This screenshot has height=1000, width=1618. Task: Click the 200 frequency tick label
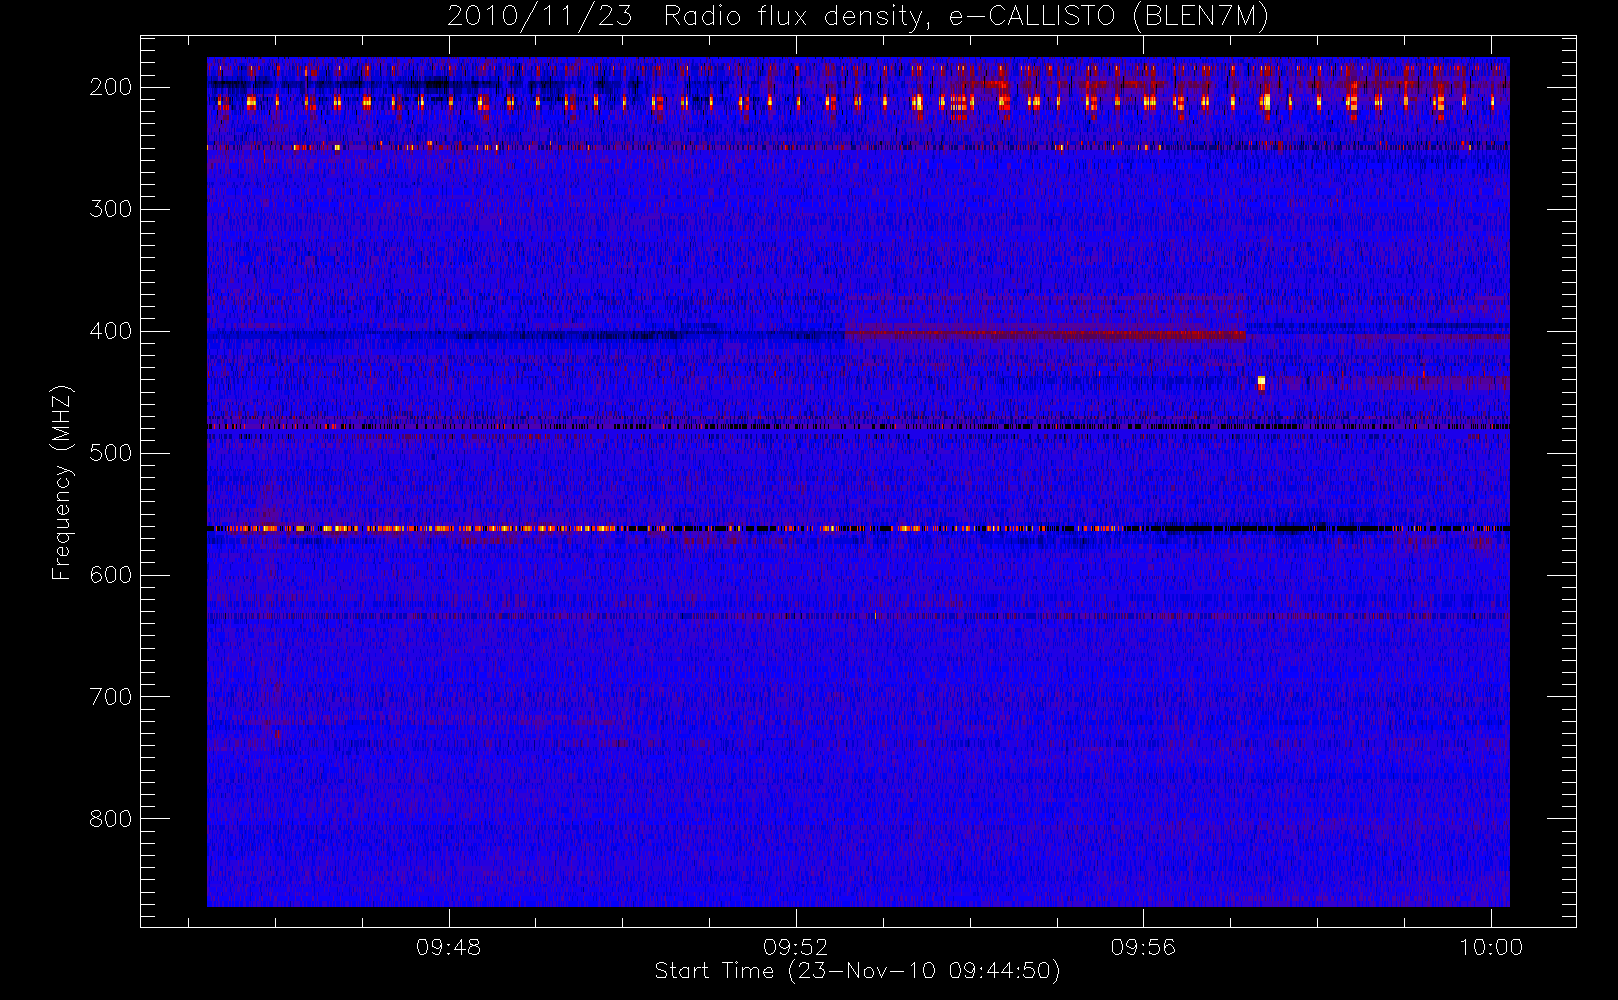click(111, 87)
